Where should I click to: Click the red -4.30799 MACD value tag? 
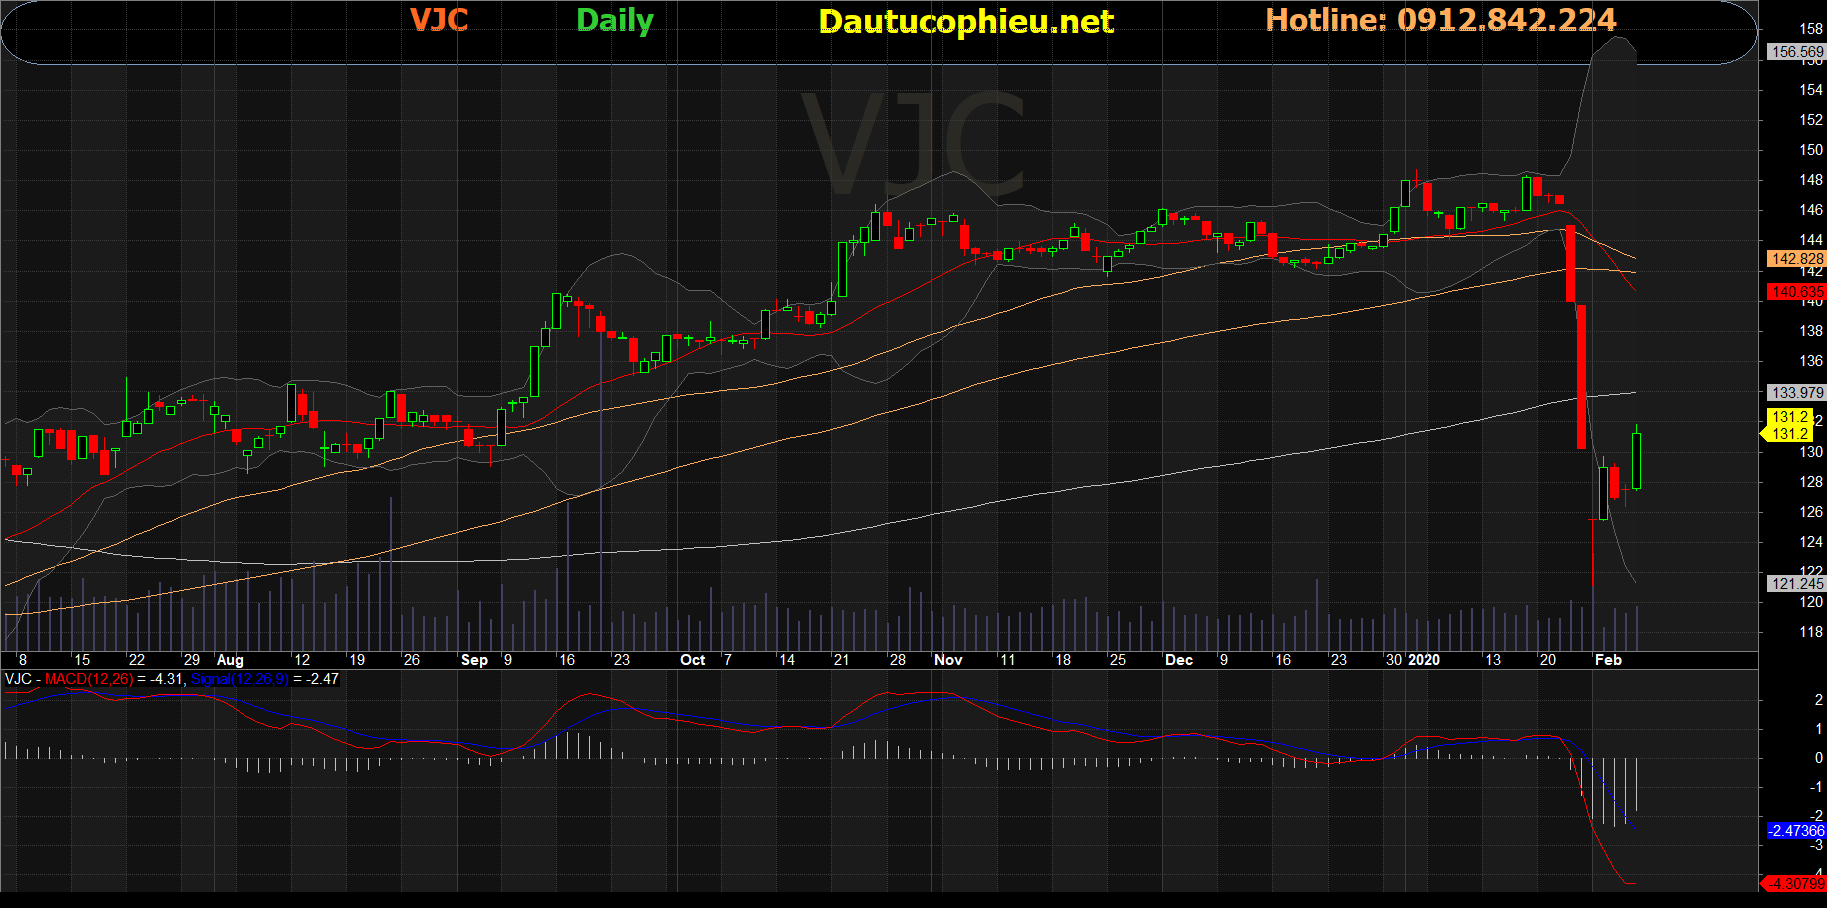click(1796, 884)
